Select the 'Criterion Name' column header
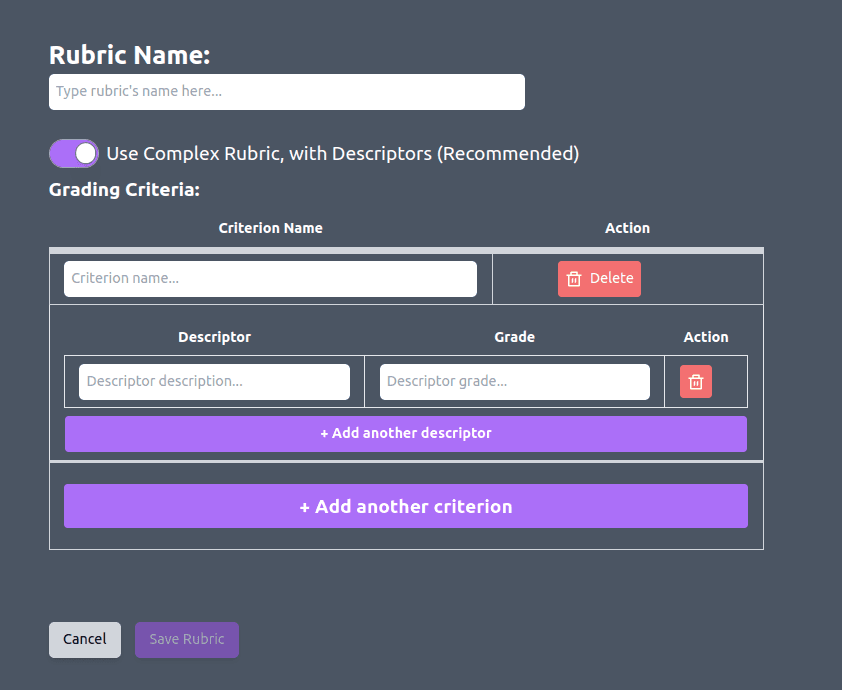The width and height of the screenshot is (842, 690). click(270, 228)
